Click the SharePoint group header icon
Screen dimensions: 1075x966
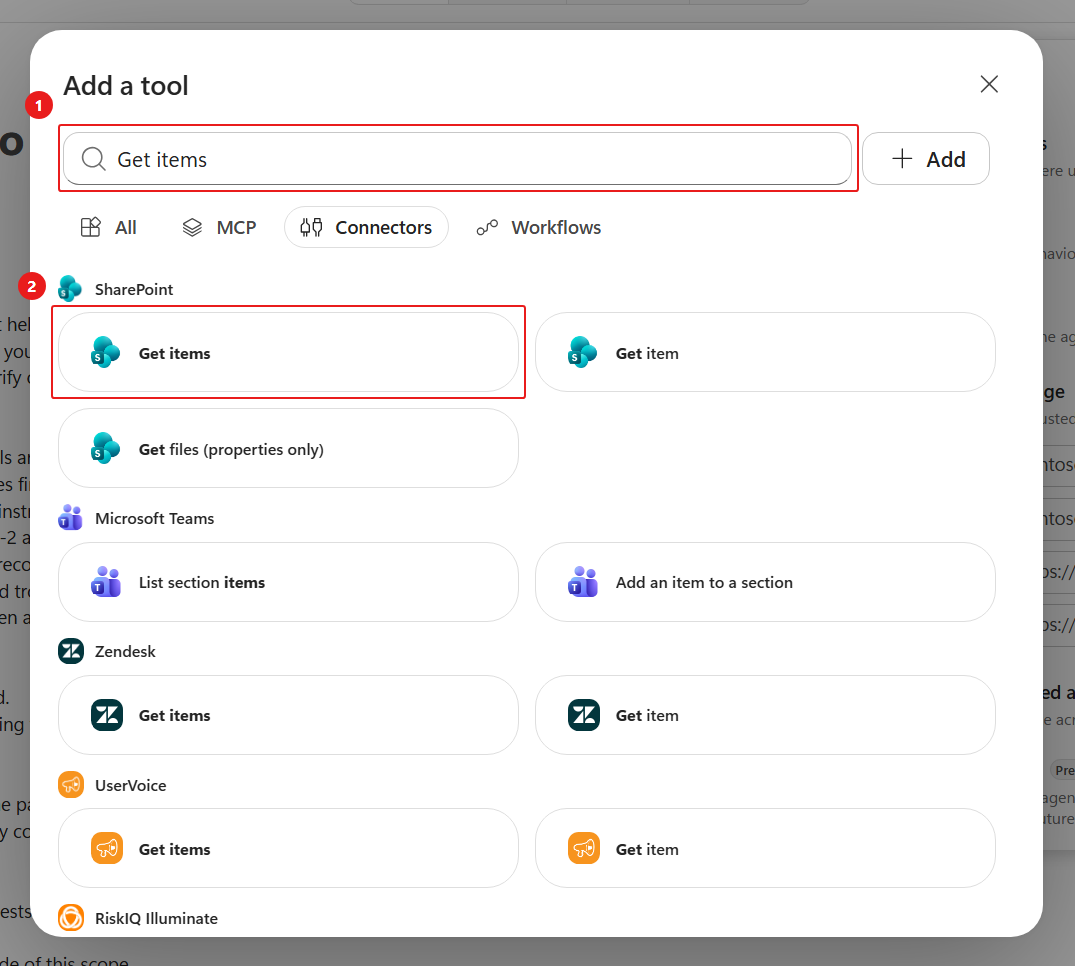click(70, 289)
